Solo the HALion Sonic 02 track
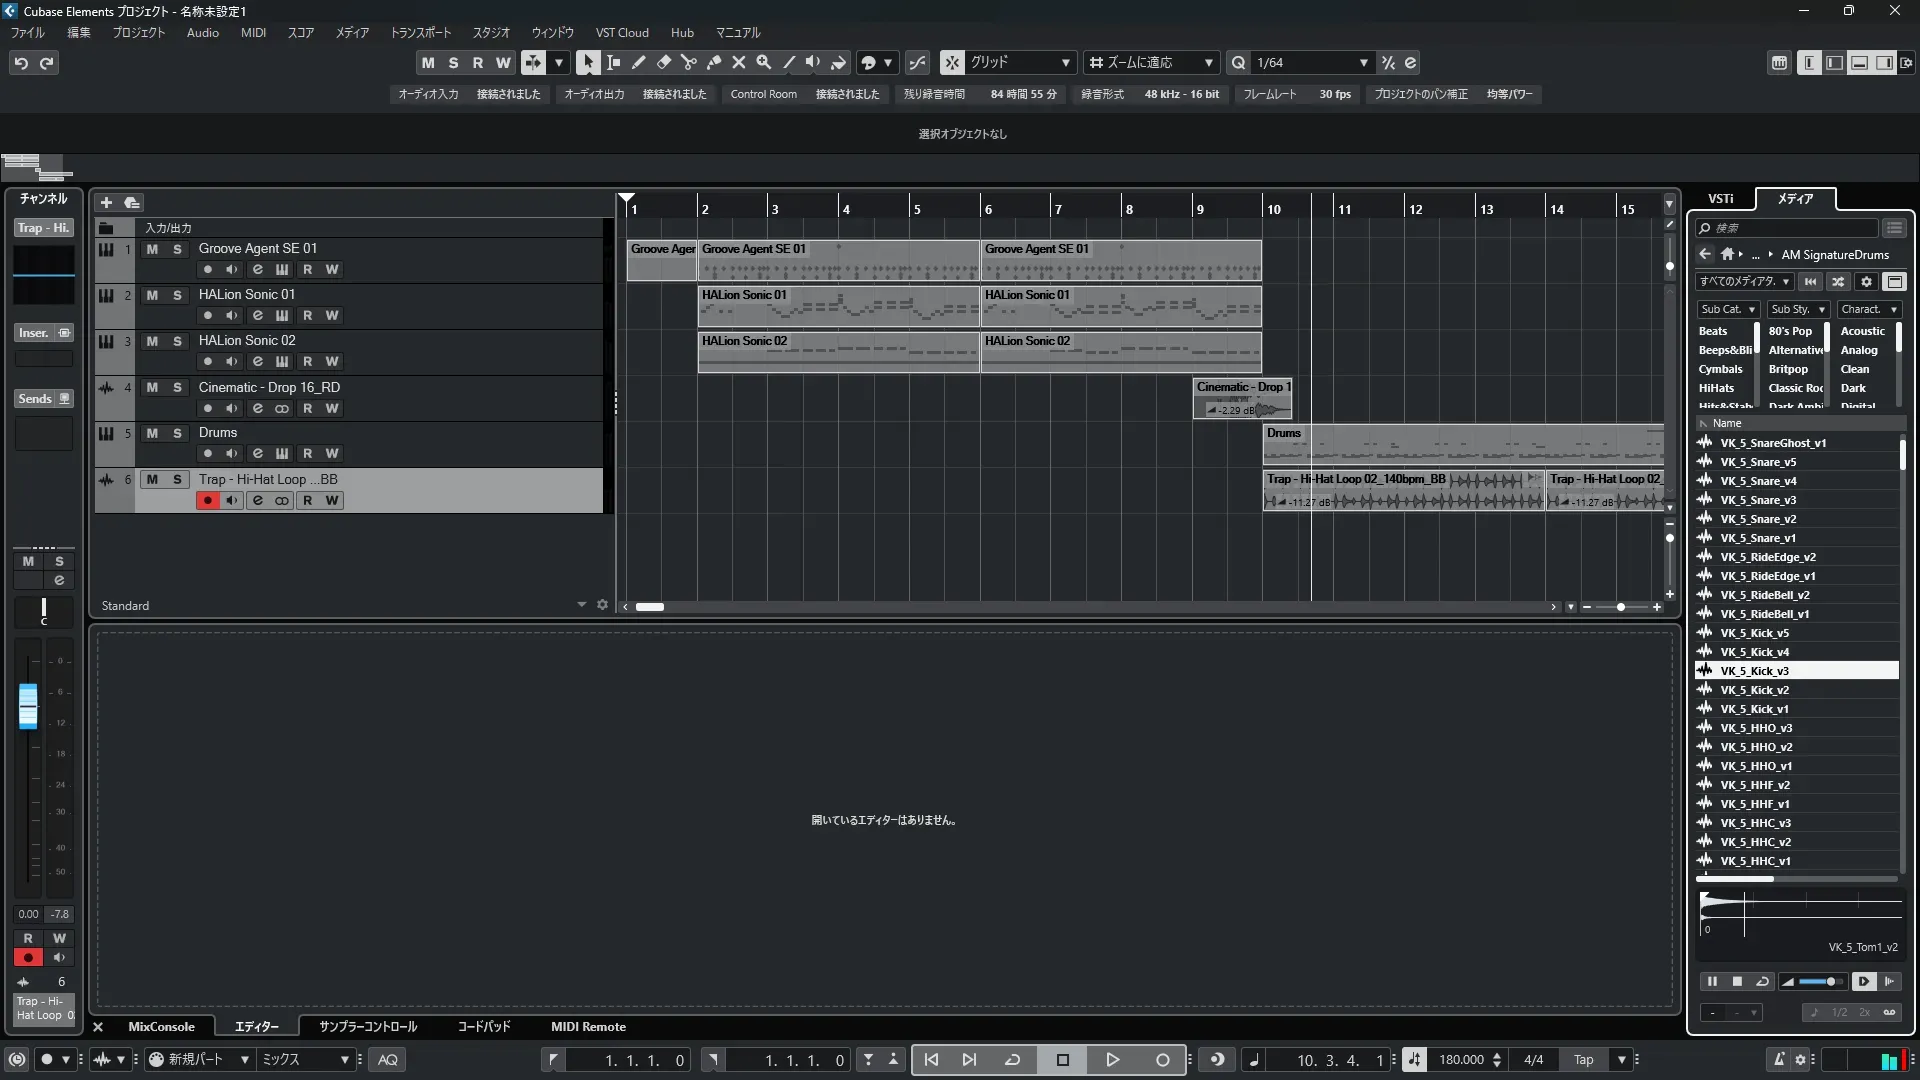Viewport: 1920px width, 1080px height. click(177, 341)
